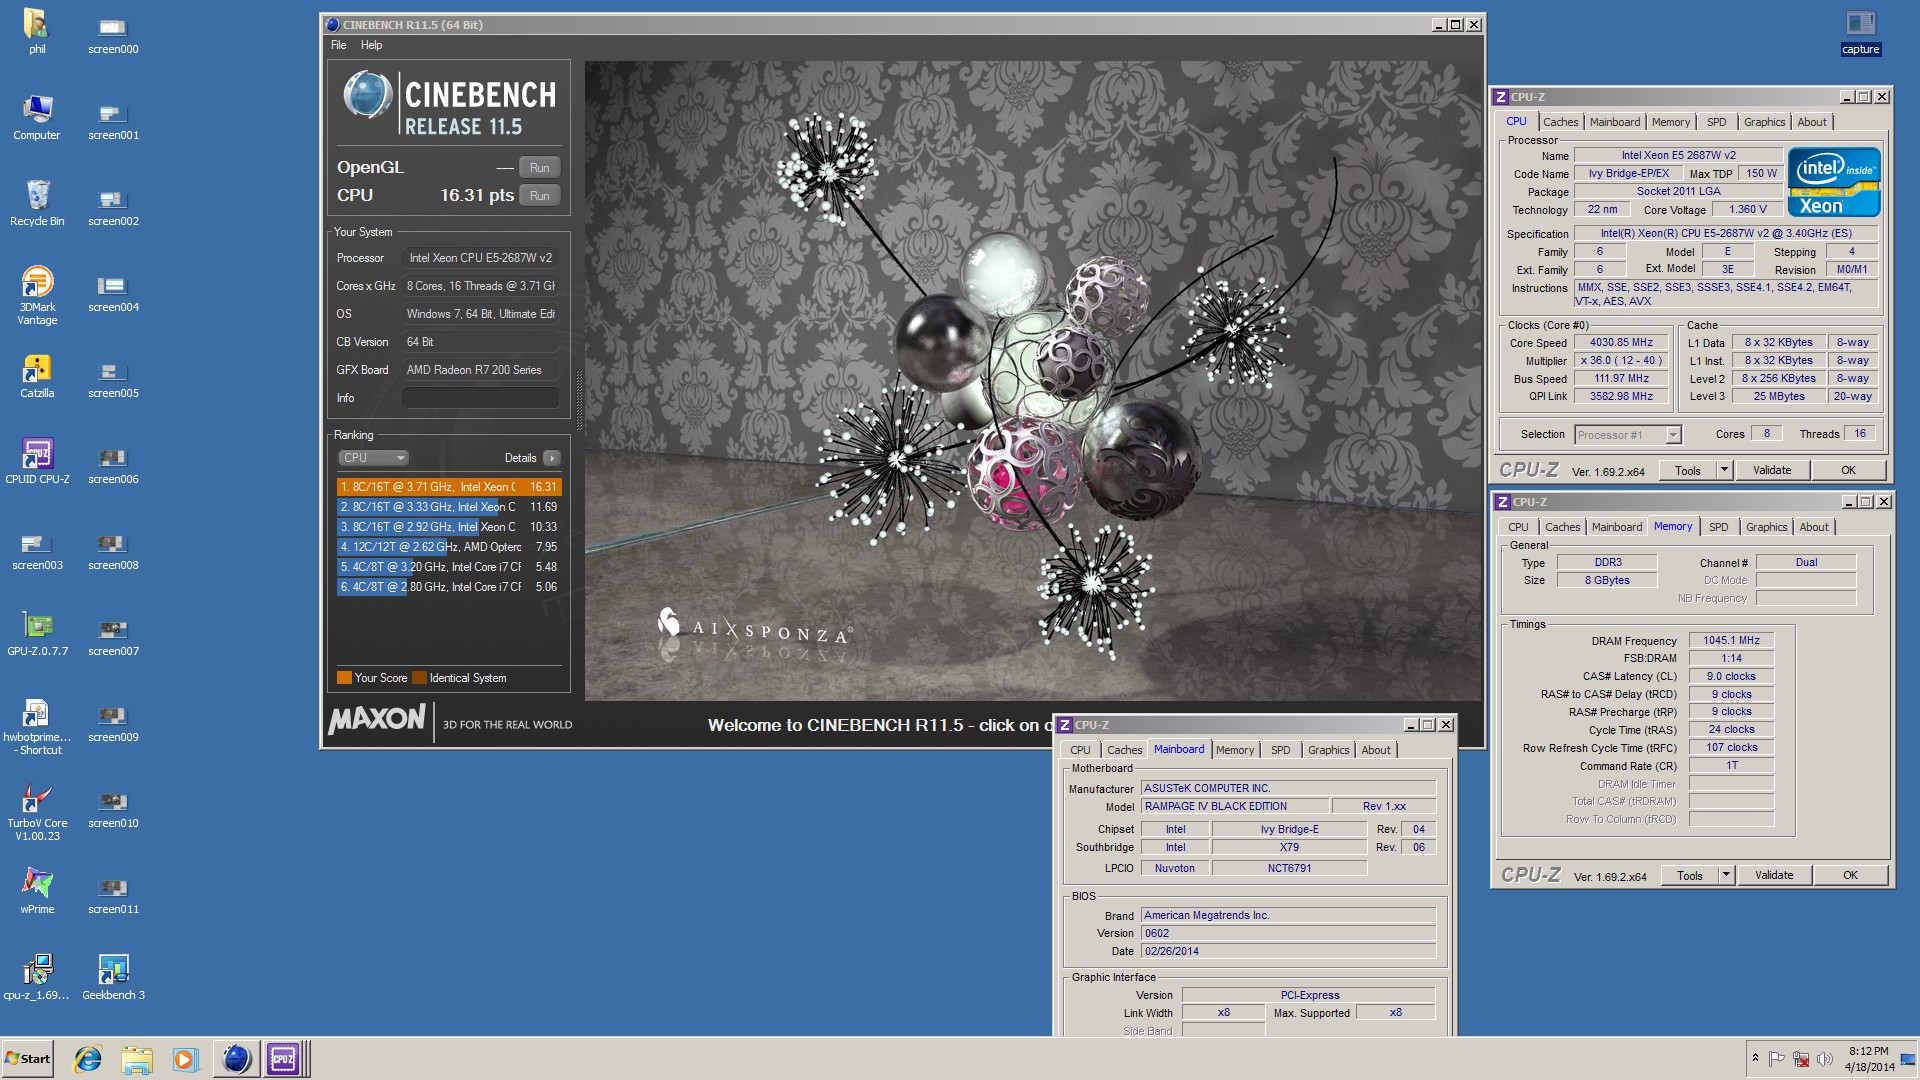Click the Start button
The width and height of the screenshot is (1920, 1080).
pos(28,1059)
